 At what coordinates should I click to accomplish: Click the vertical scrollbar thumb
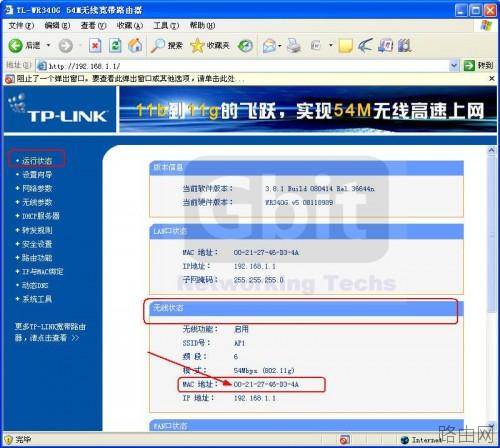tap(492, 234)
